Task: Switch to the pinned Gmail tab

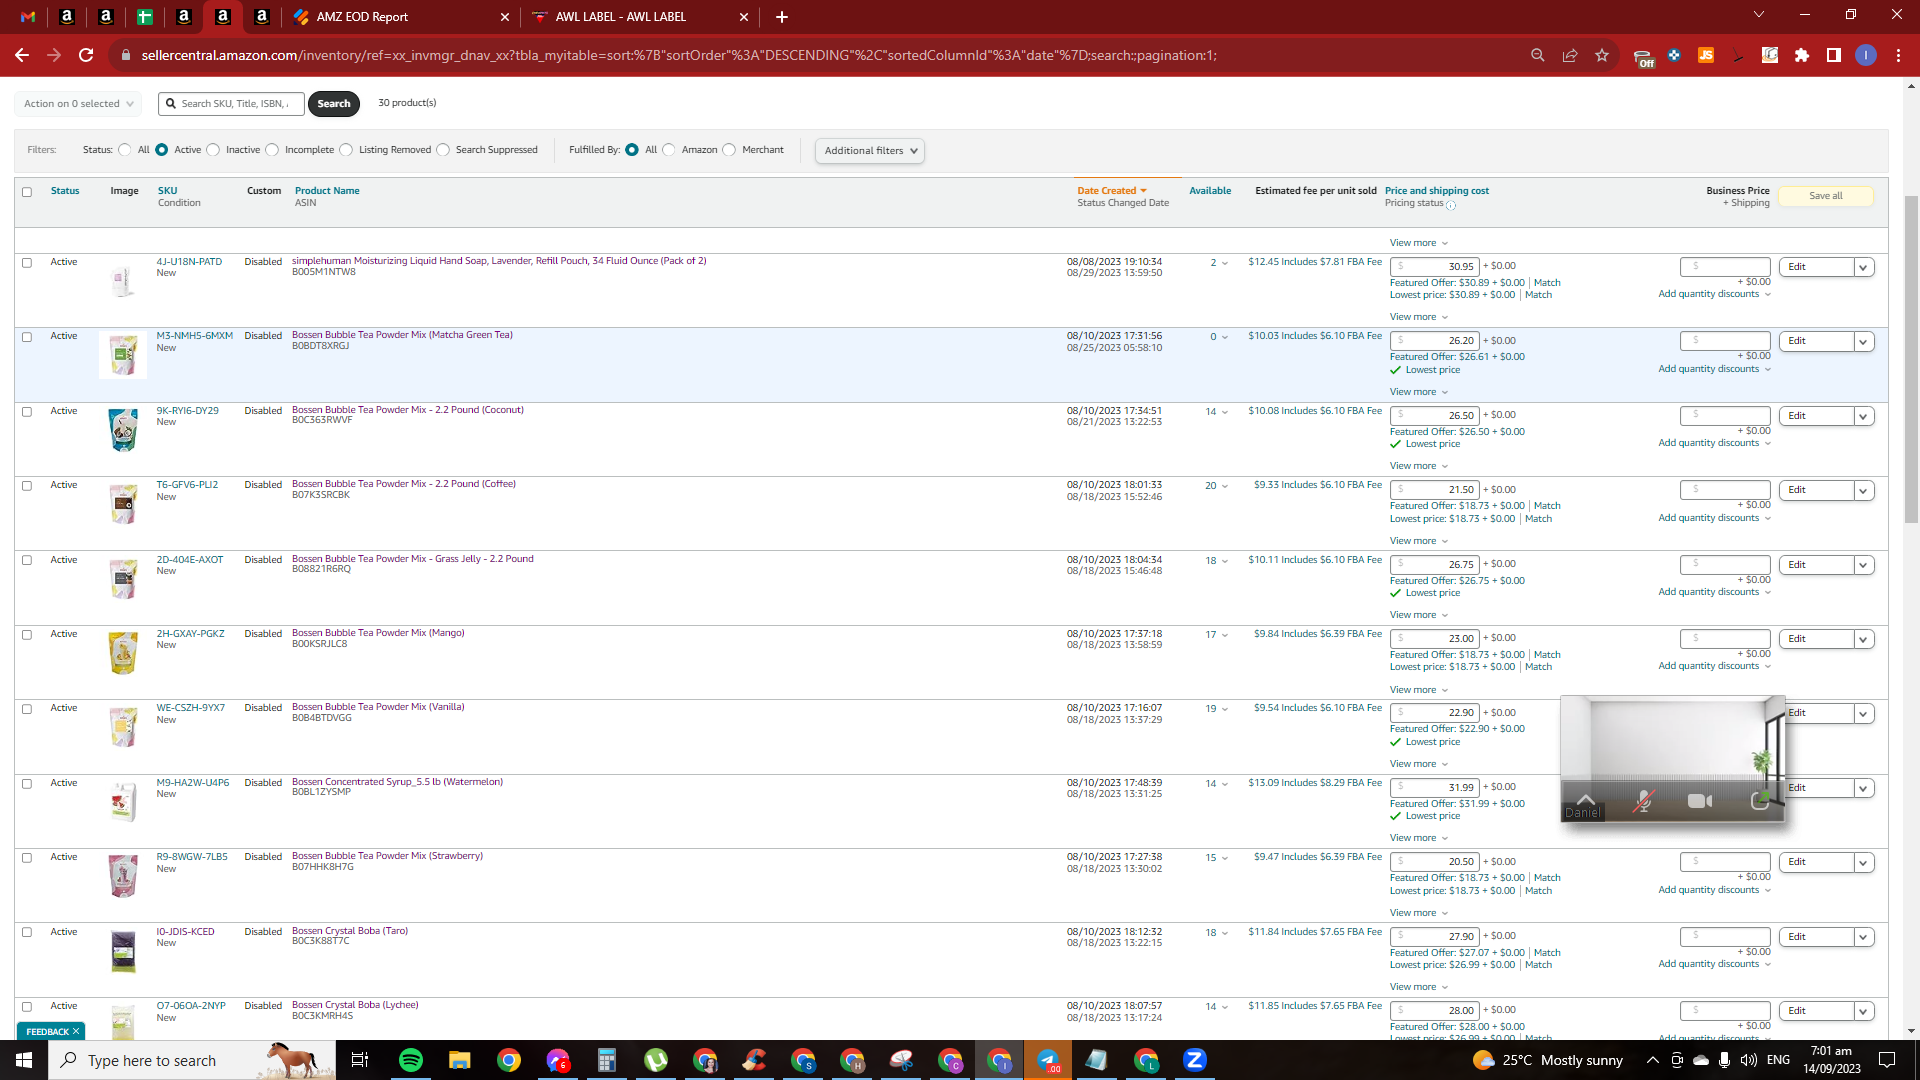Action: [x=28, y=17]
